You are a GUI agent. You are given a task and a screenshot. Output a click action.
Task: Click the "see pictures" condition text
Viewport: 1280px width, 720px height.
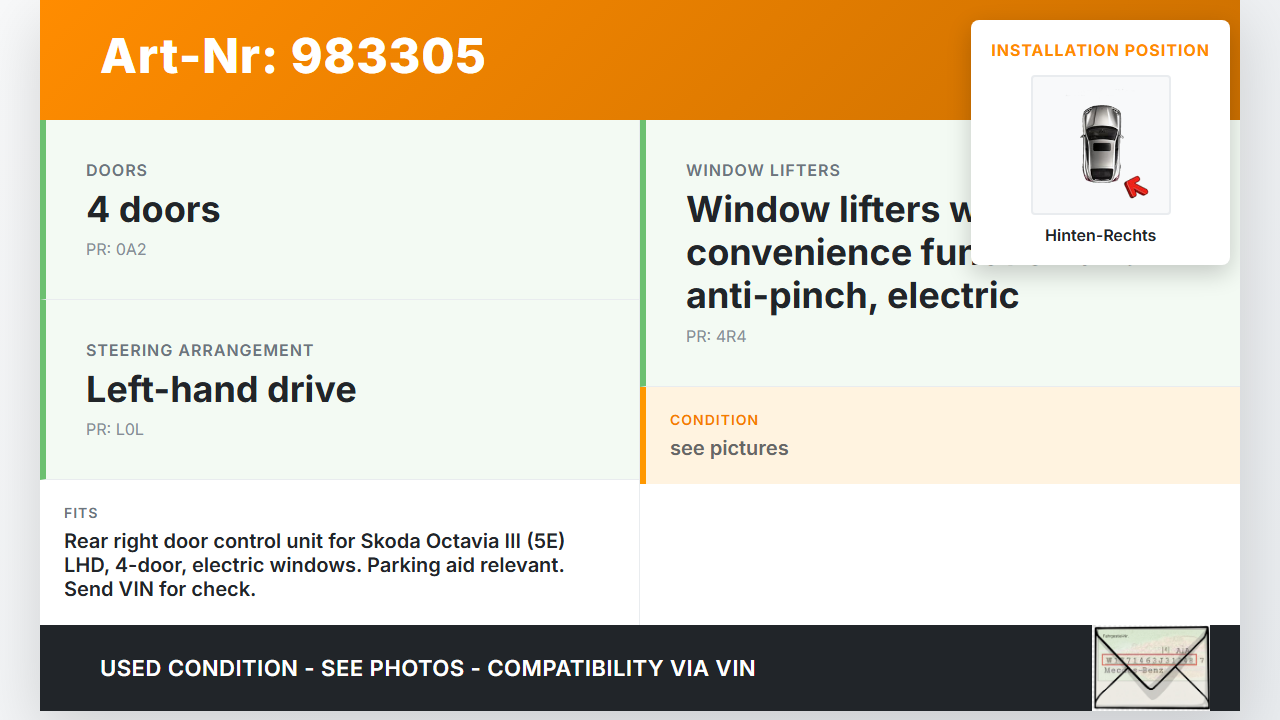click(x=729, y=448)
